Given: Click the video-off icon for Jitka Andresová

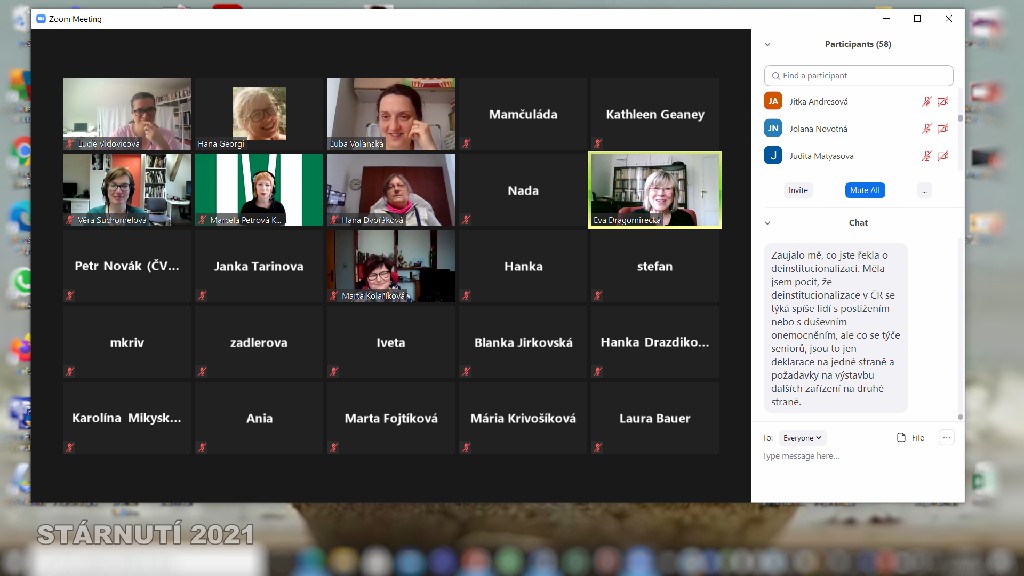Looking at the screenshot, I should pyautogui.click(x=943, y=101).
